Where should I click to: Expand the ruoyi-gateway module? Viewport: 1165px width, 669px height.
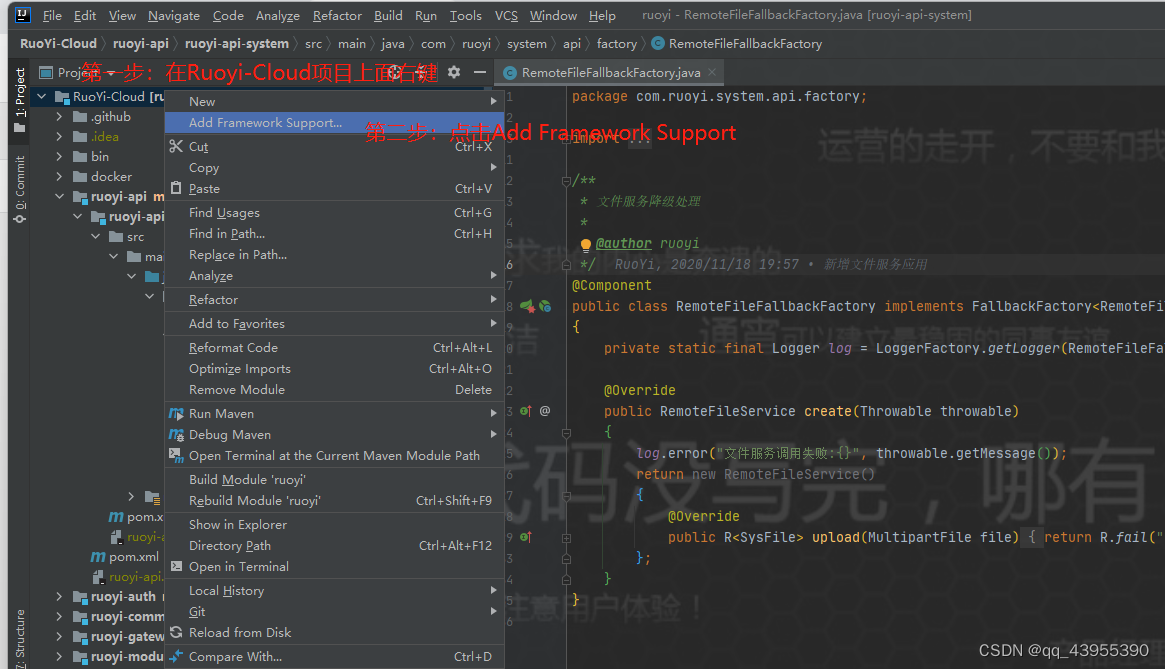[59, 636]
